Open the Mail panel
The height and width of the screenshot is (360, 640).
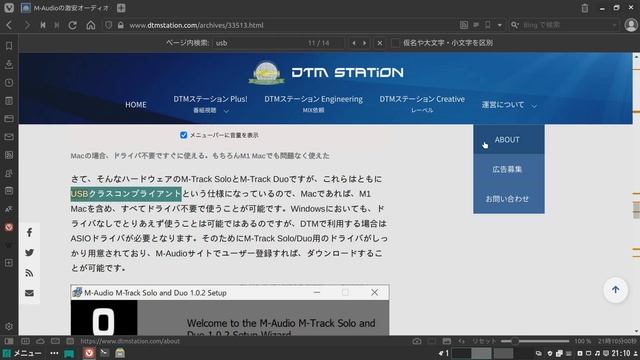(x=9, y=137)
